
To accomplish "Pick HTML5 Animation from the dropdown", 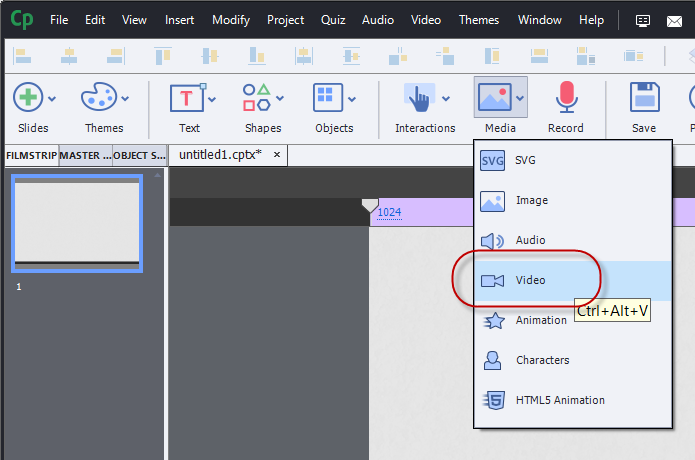I will 560,400.
